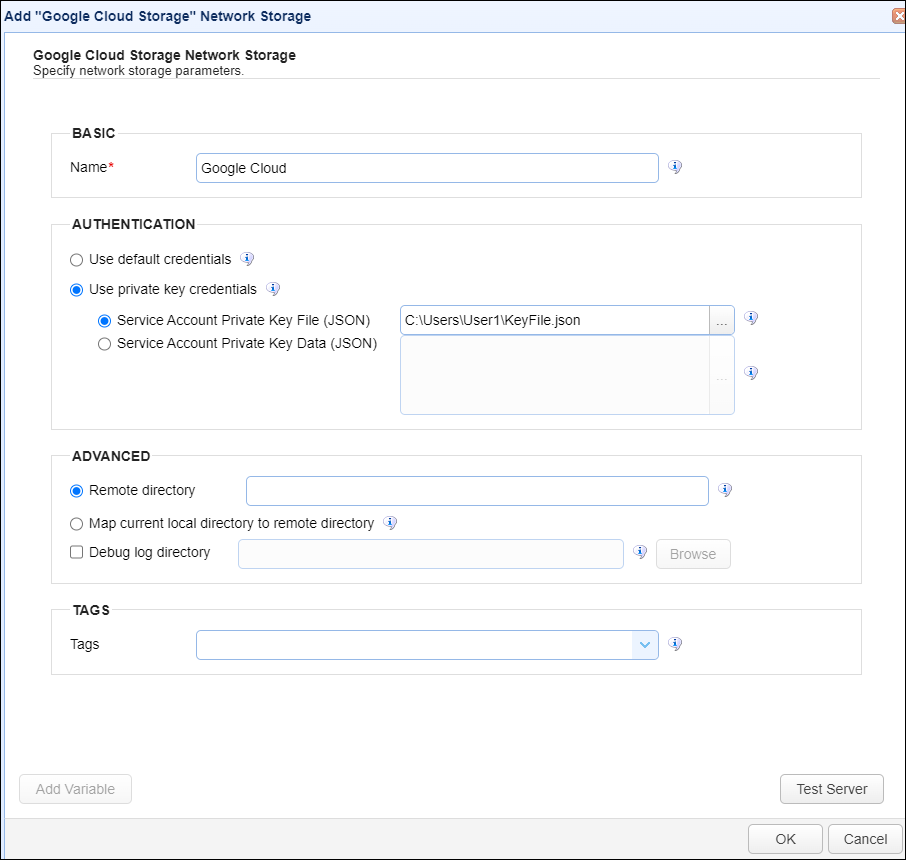
Task: Show info for Use private key credentials
Action: pyautogui.click(x=273, y=288)
